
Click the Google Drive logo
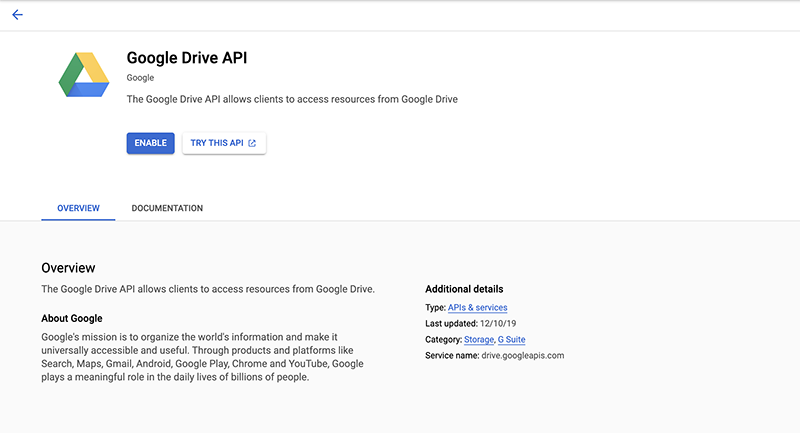pyautogui.click(x=84, y=74)
